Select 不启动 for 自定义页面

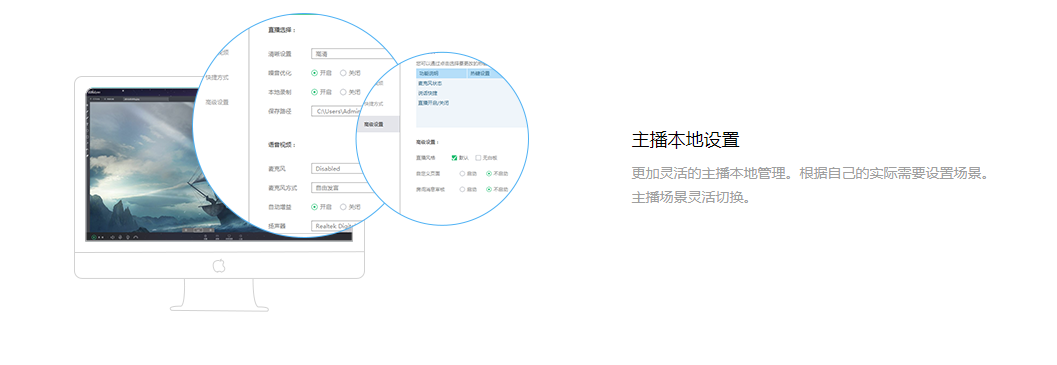coord(489,173)
